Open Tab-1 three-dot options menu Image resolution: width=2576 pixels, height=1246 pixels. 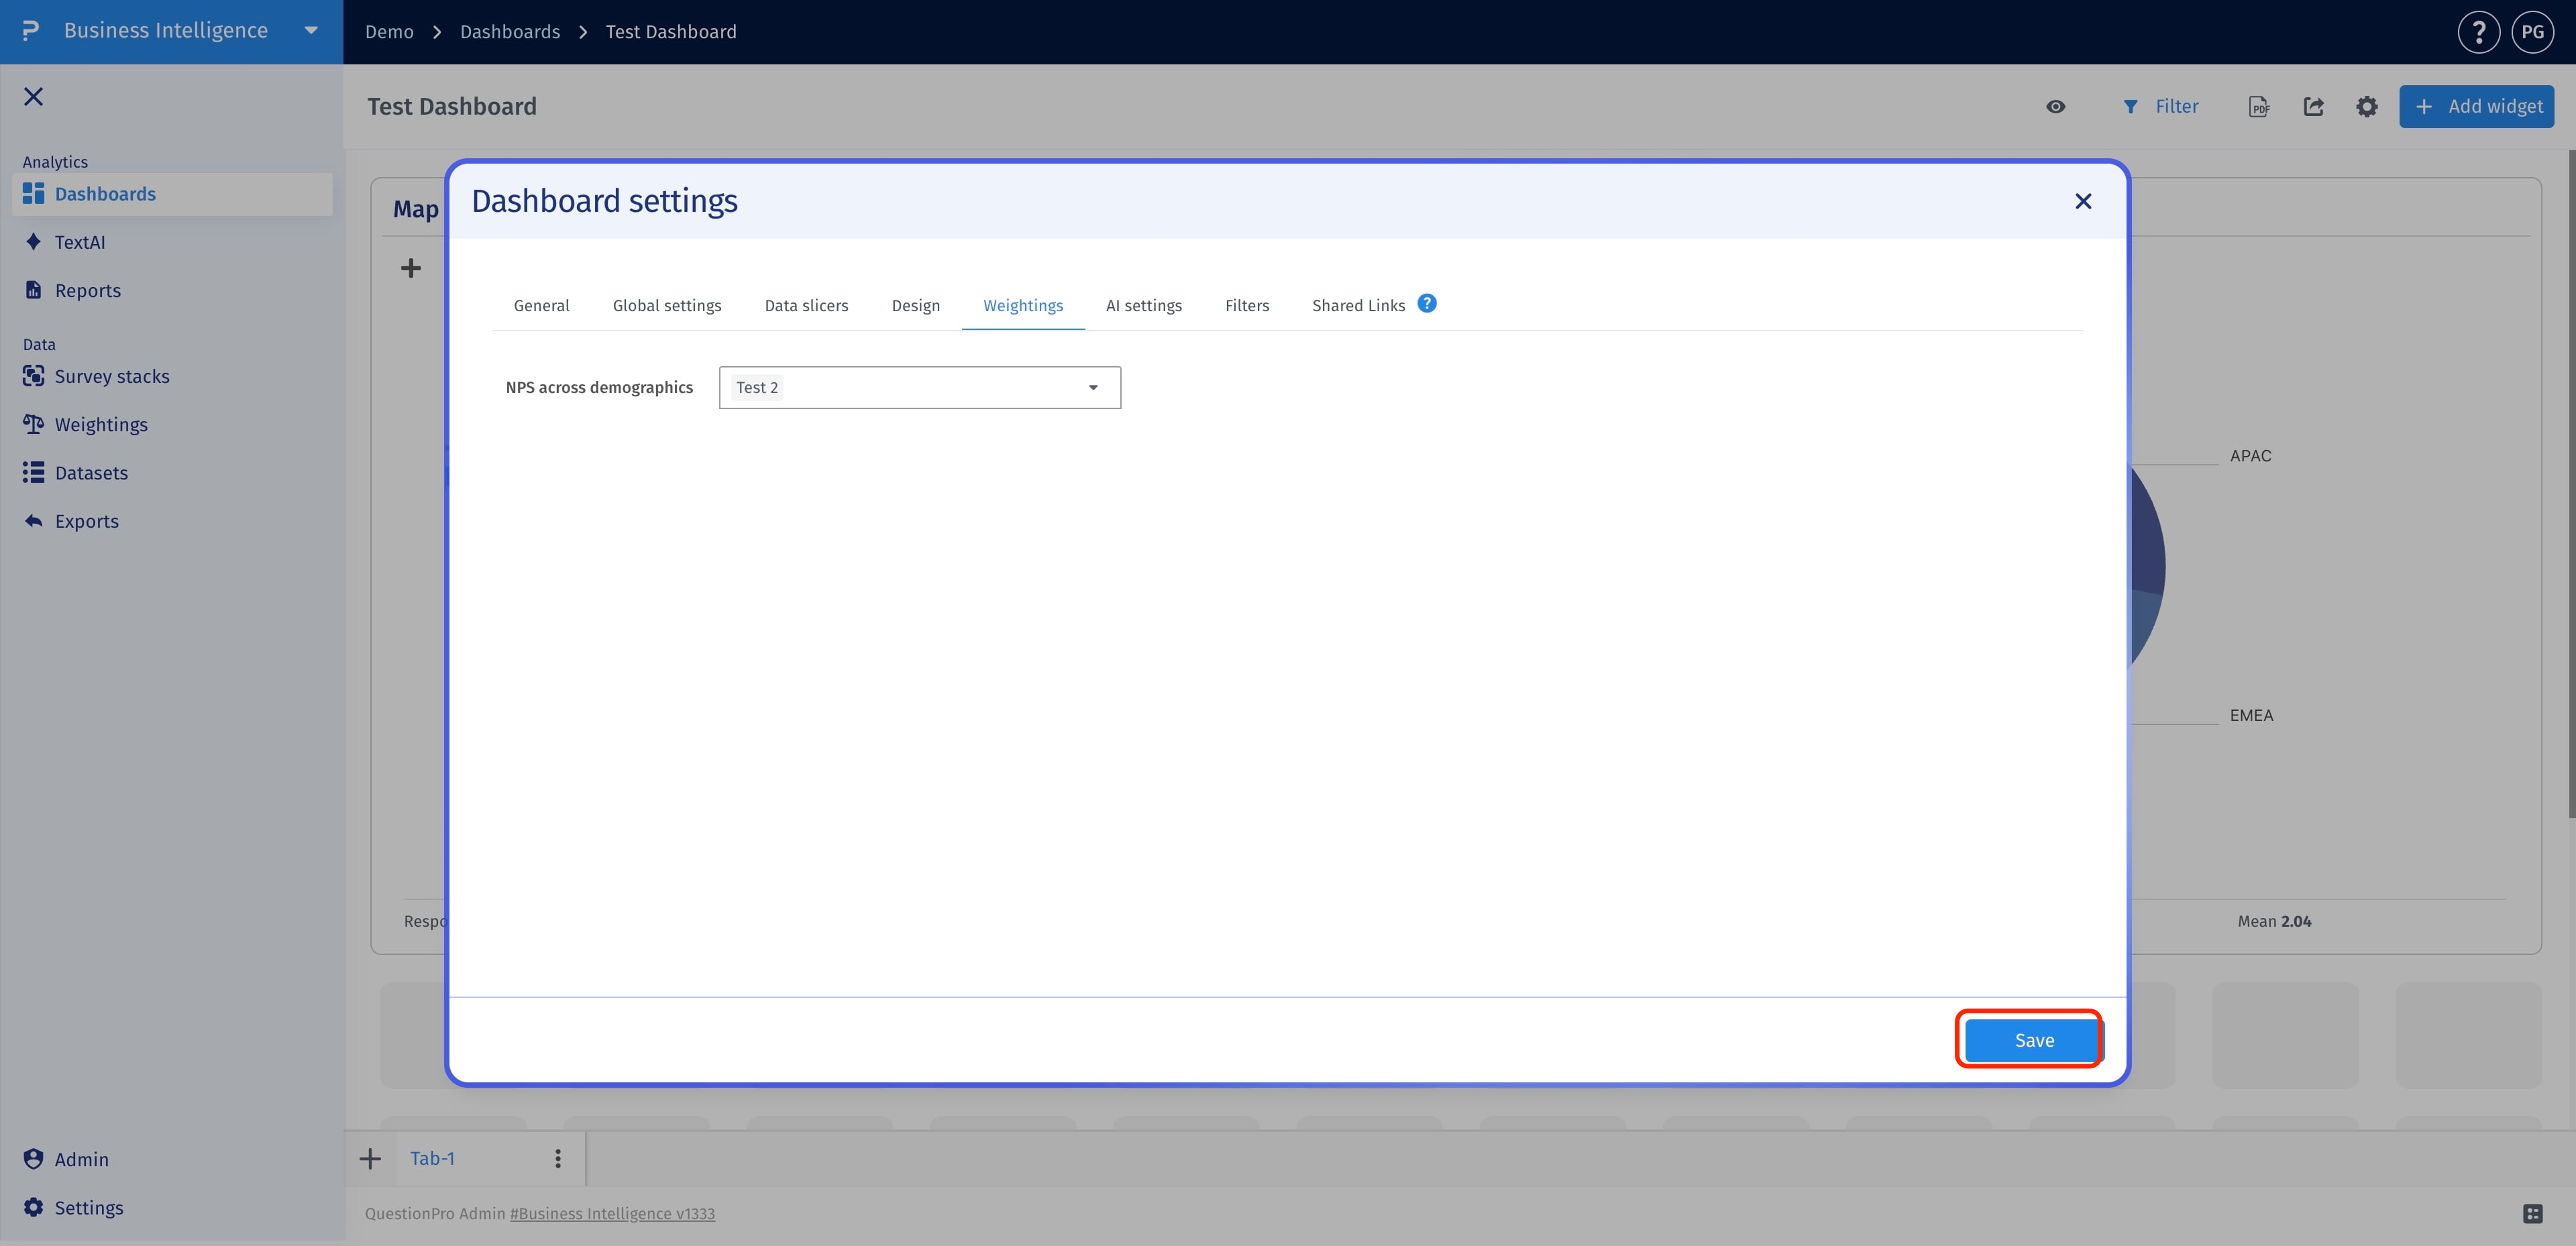pyautogui.click(x=558, y=1158)
